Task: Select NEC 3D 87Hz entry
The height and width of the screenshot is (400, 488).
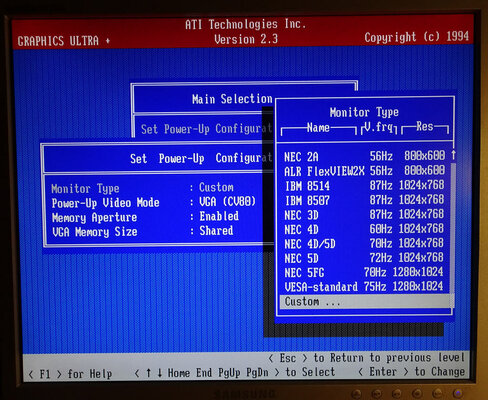Action: pyautogui.click(x=364, y=215)
